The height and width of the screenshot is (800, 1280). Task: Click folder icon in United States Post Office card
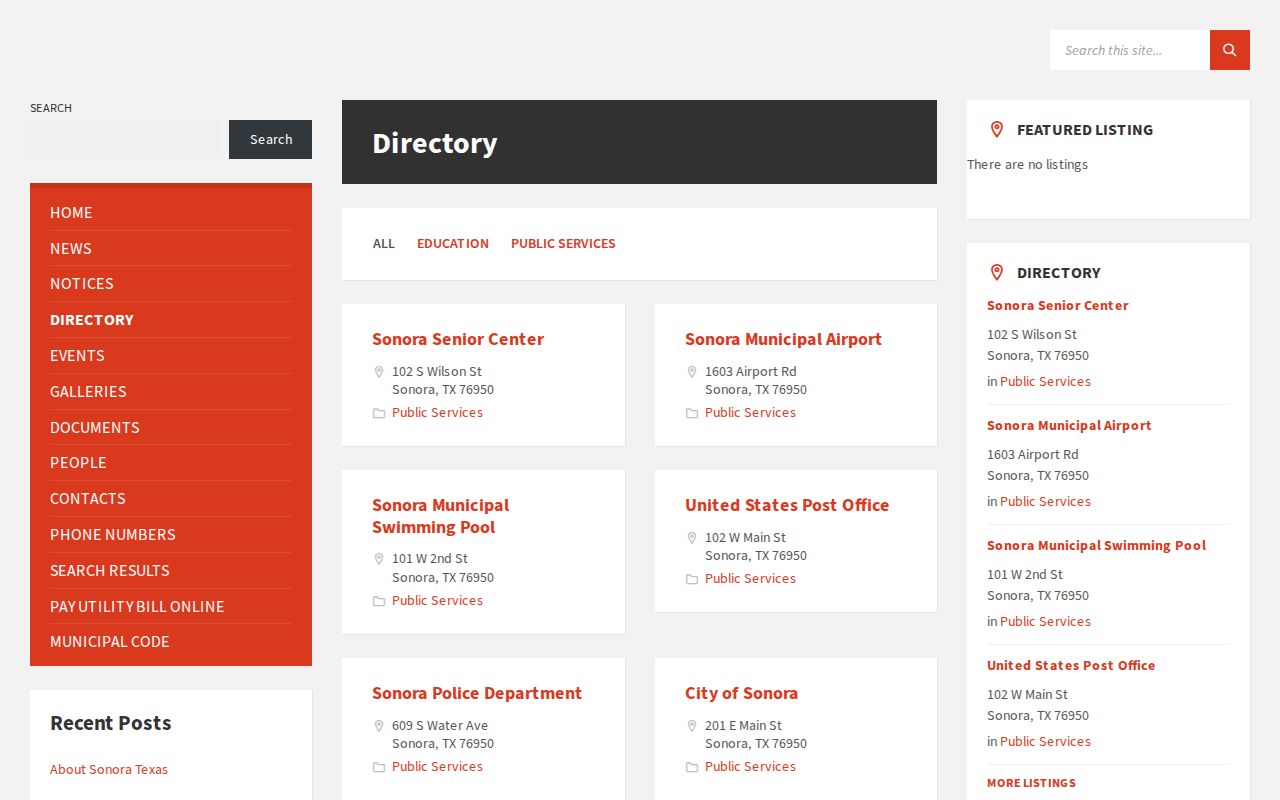[692, 579]
